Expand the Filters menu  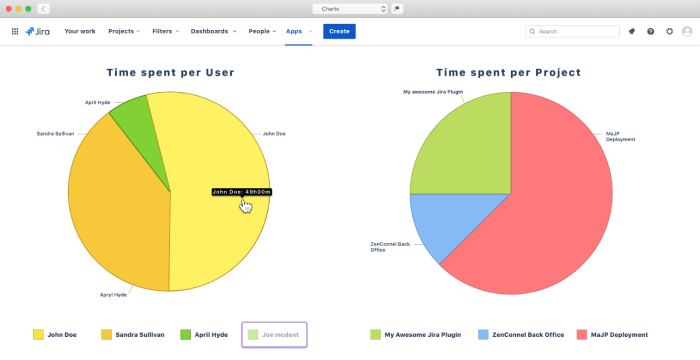pyautogui.click(x=166, y=31)
